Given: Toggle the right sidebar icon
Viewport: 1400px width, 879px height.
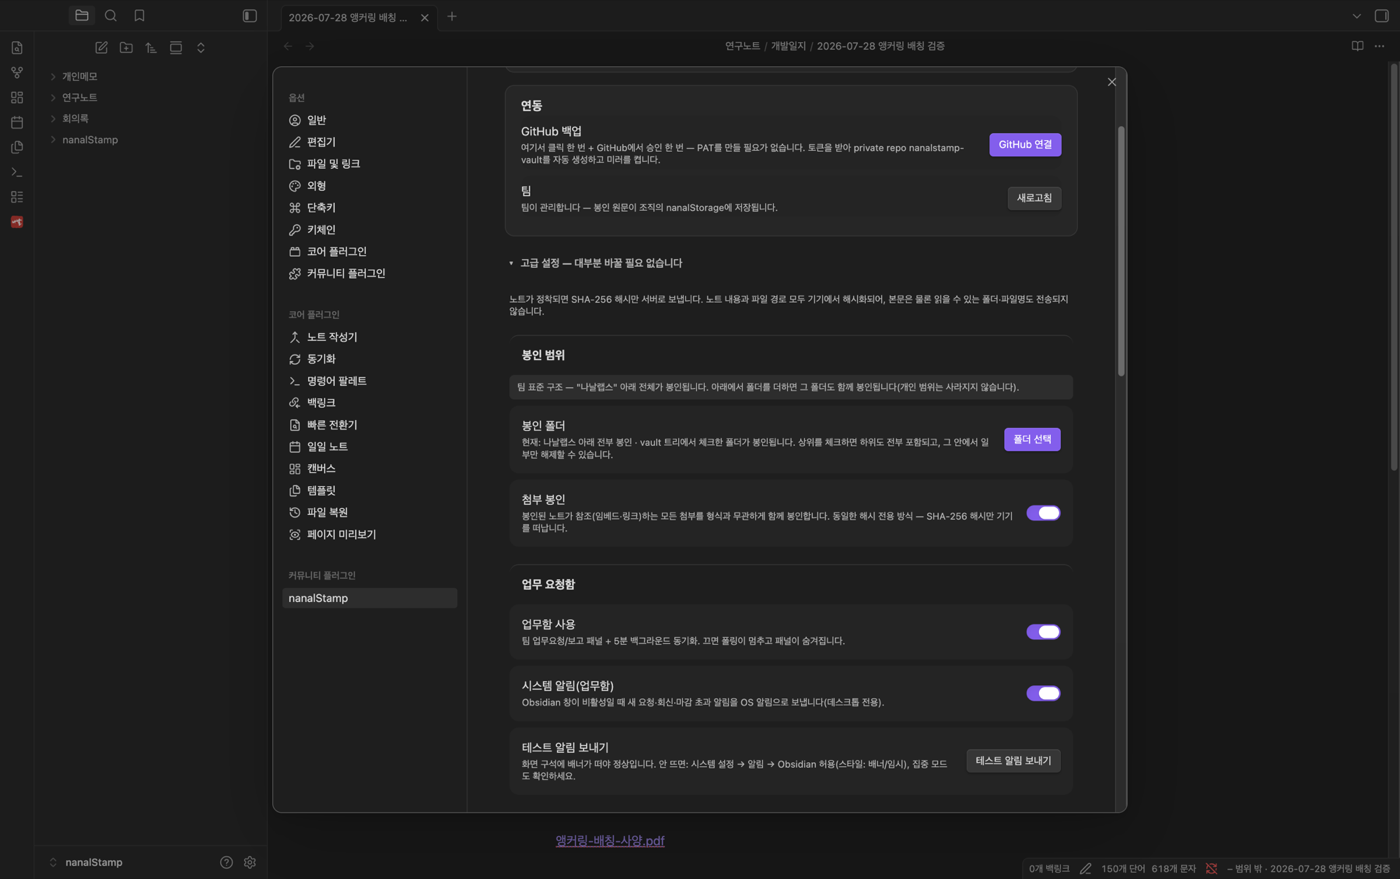Looking at the screenshot, I should click(x=1382, y=16).
